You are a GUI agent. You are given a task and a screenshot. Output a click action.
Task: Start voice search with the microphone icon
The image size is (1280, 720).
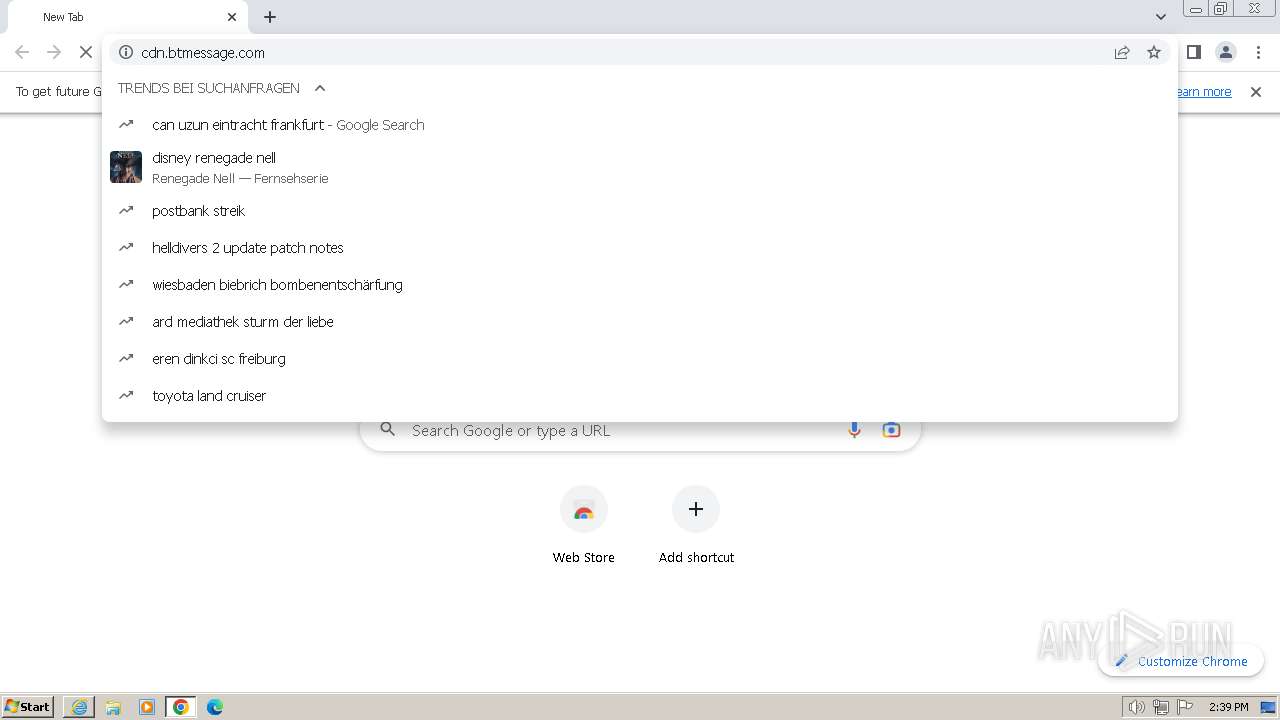pos(854,430)
